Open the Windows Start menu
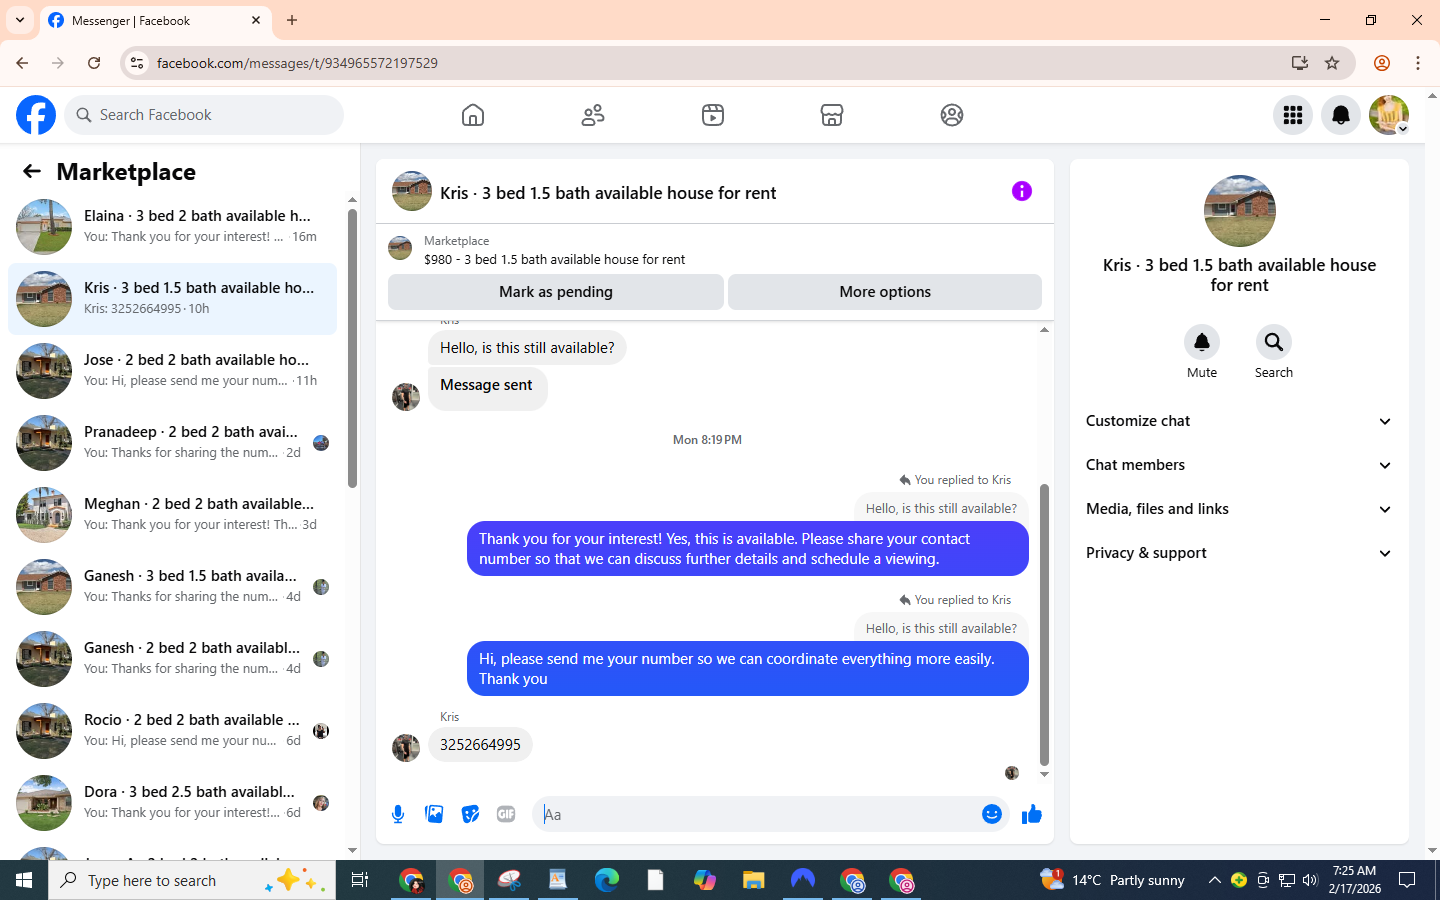1440x900 pixels. [24, 880]
